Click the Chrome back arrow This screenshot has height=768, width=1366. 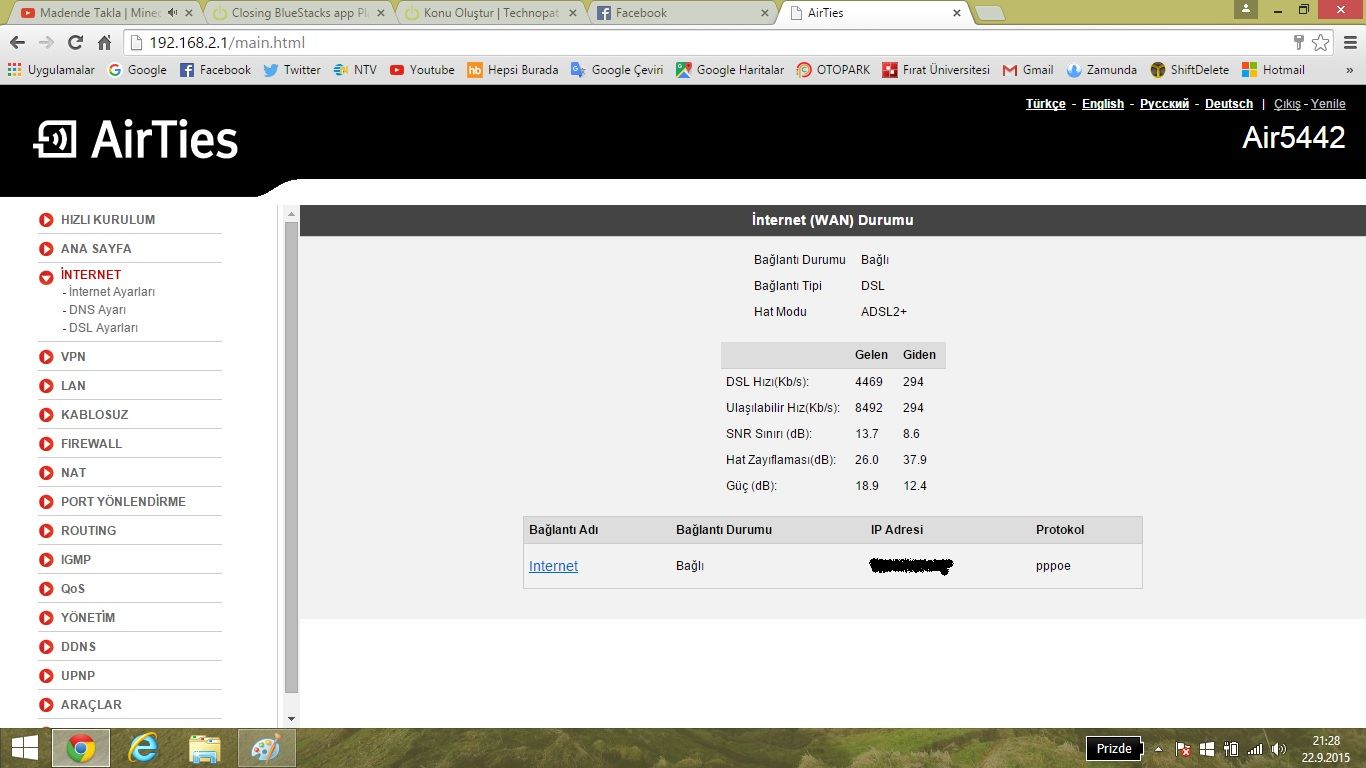[x=17, y=42]
